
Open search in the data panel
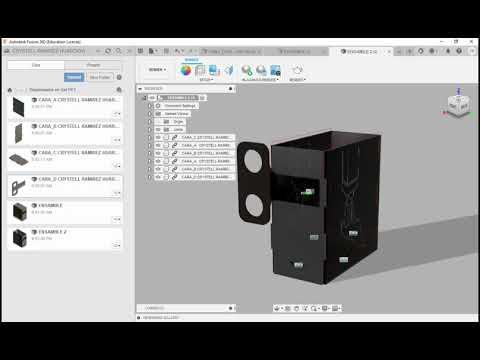pyautogui.click(x=118, y=51)
